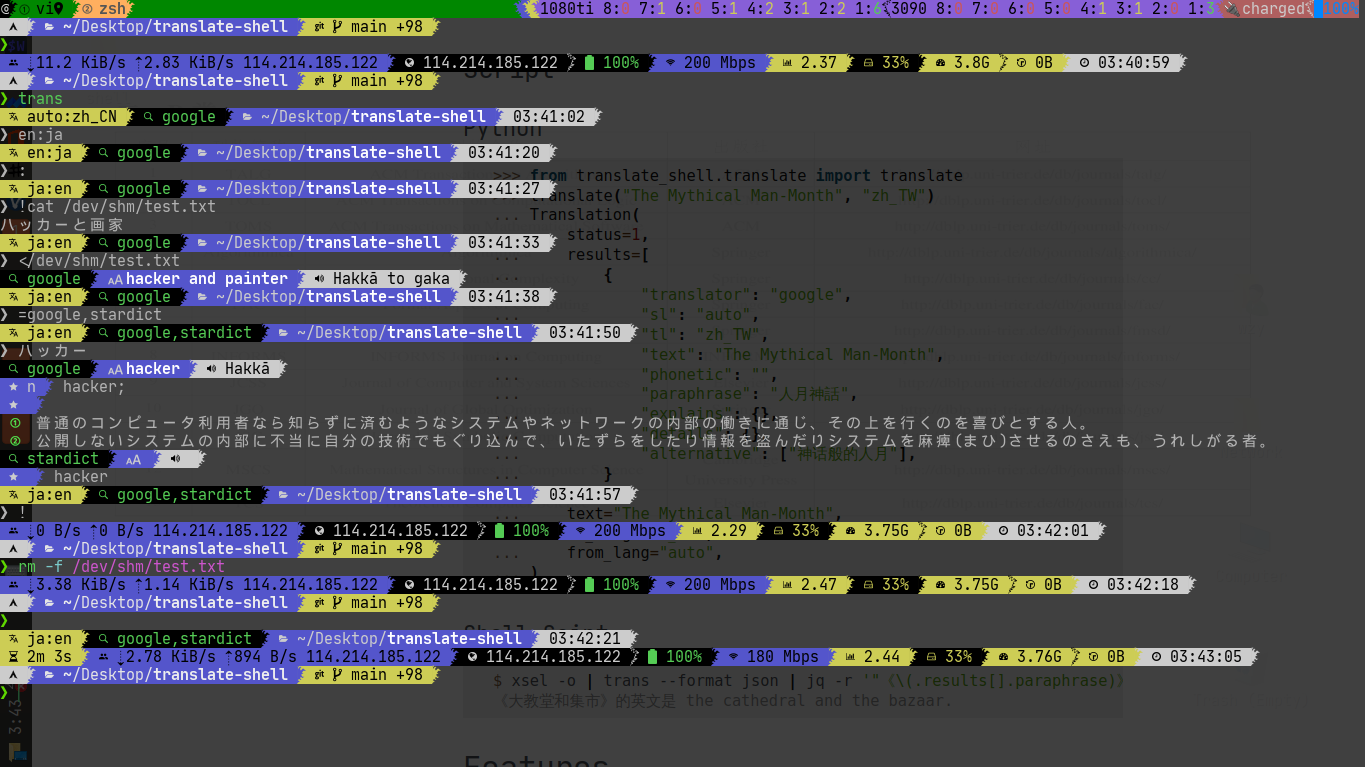Screen dimensions: 1365x767
Task: Click the load chart icon beside 2.37
Action: coord(786,62)
